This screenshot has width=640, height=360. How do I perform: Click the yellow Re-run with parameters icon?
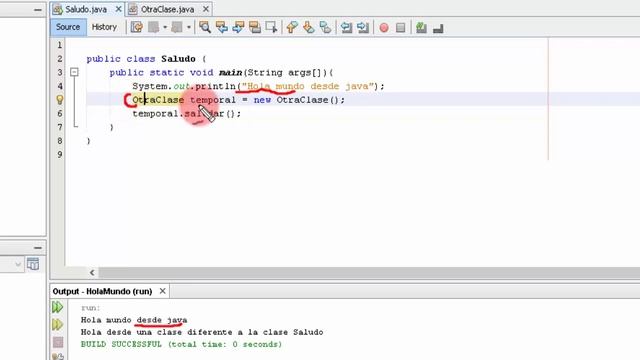coord(58,324)
